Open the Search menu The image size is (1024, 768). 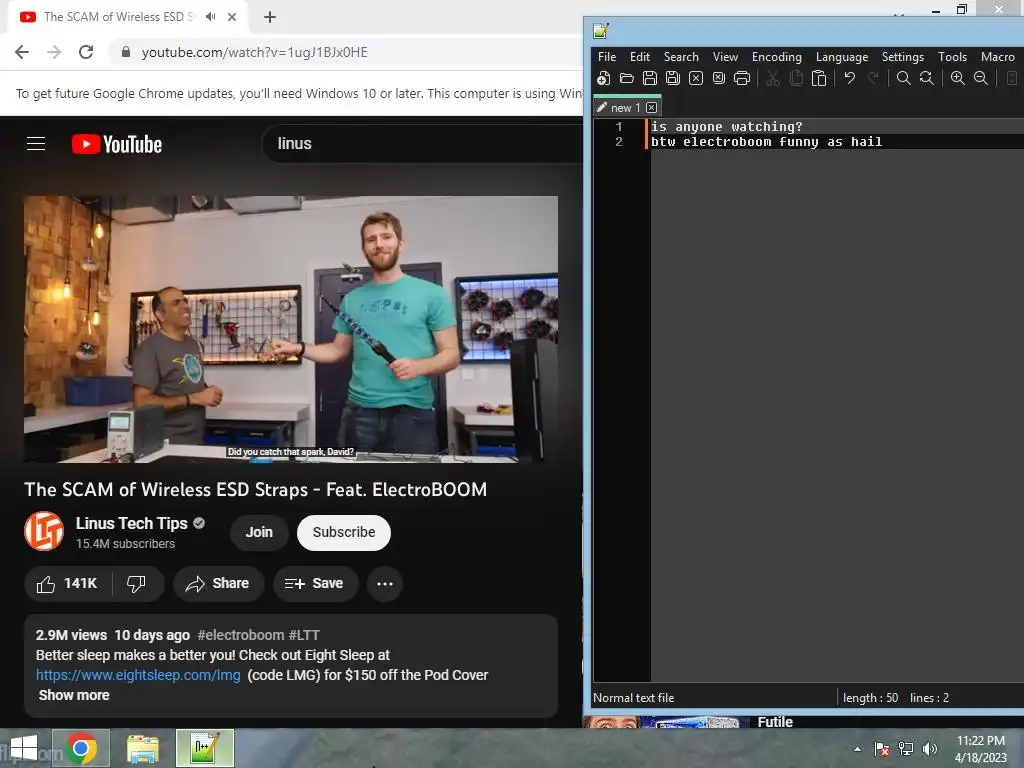pyautogui.click(x=681, y=57)
